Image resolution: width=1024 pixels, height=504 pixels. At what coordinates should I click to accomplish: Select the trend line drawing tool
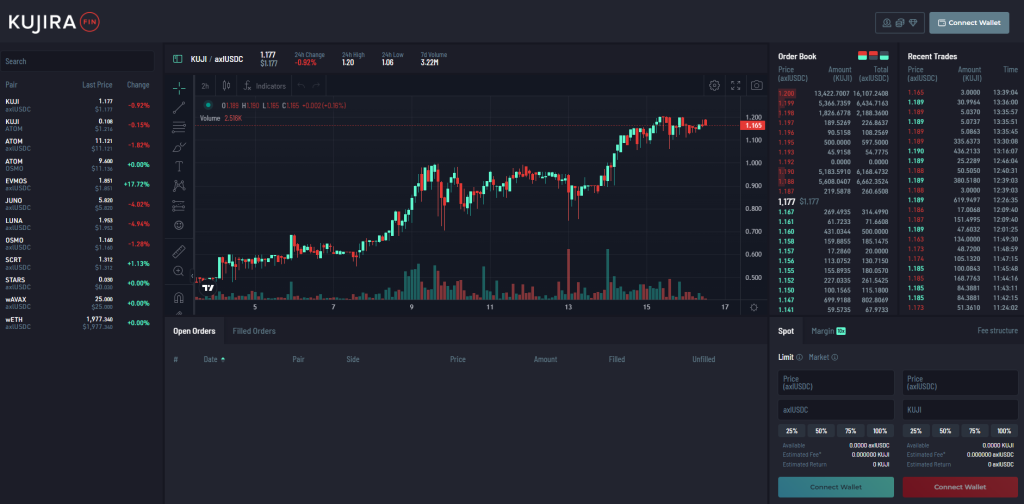pyautogui.click(x=178, y=108)
